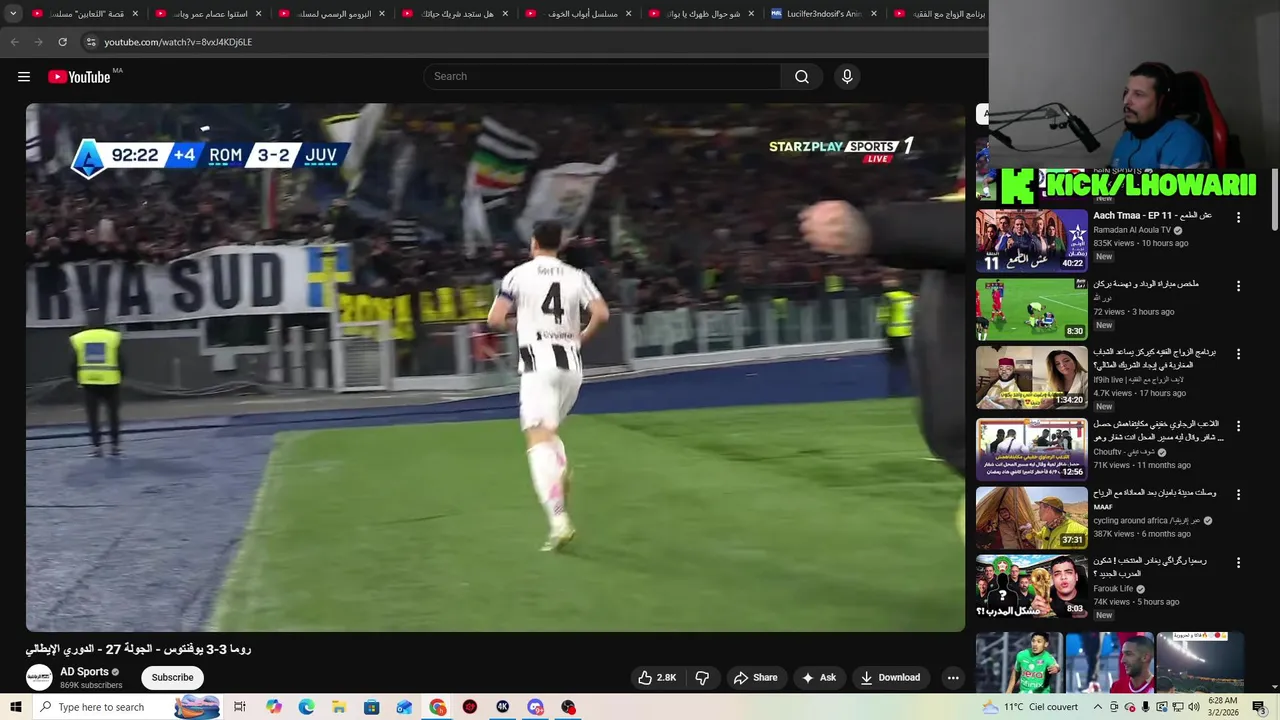The height and width of the screenshot is (720, 1280).
Task: Expand browser tab search dropdown arrow
Action: point(13,13)
